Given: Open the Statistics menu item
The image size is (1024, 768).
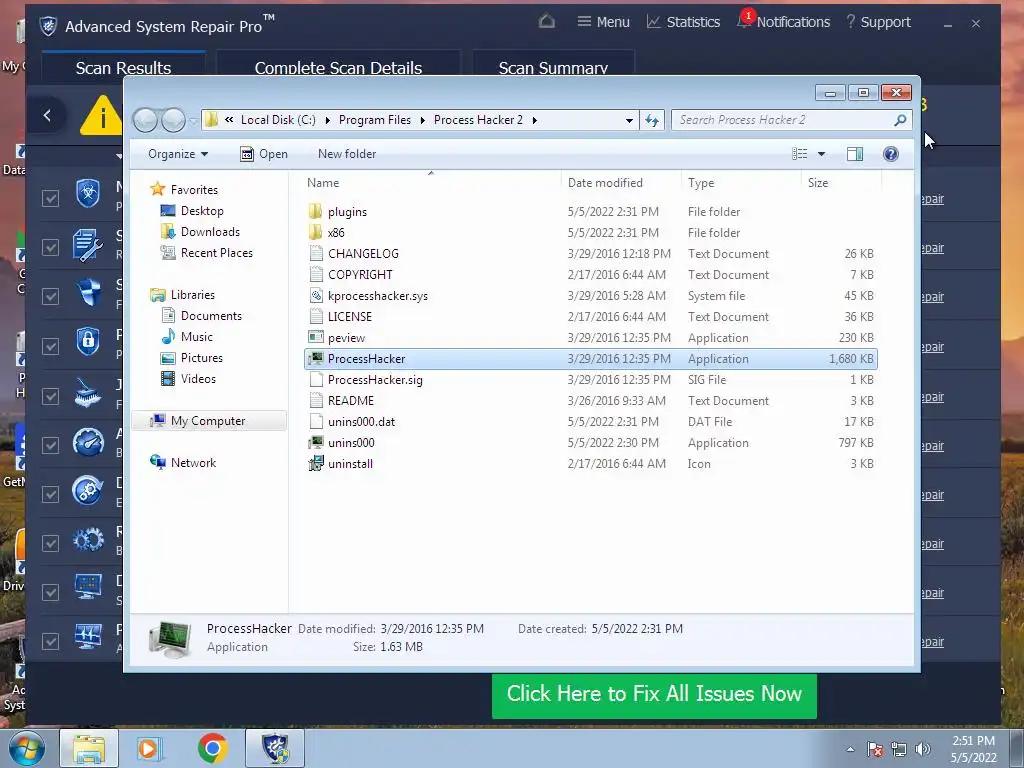Looking at the screenshot, I should tap(683, 22).
